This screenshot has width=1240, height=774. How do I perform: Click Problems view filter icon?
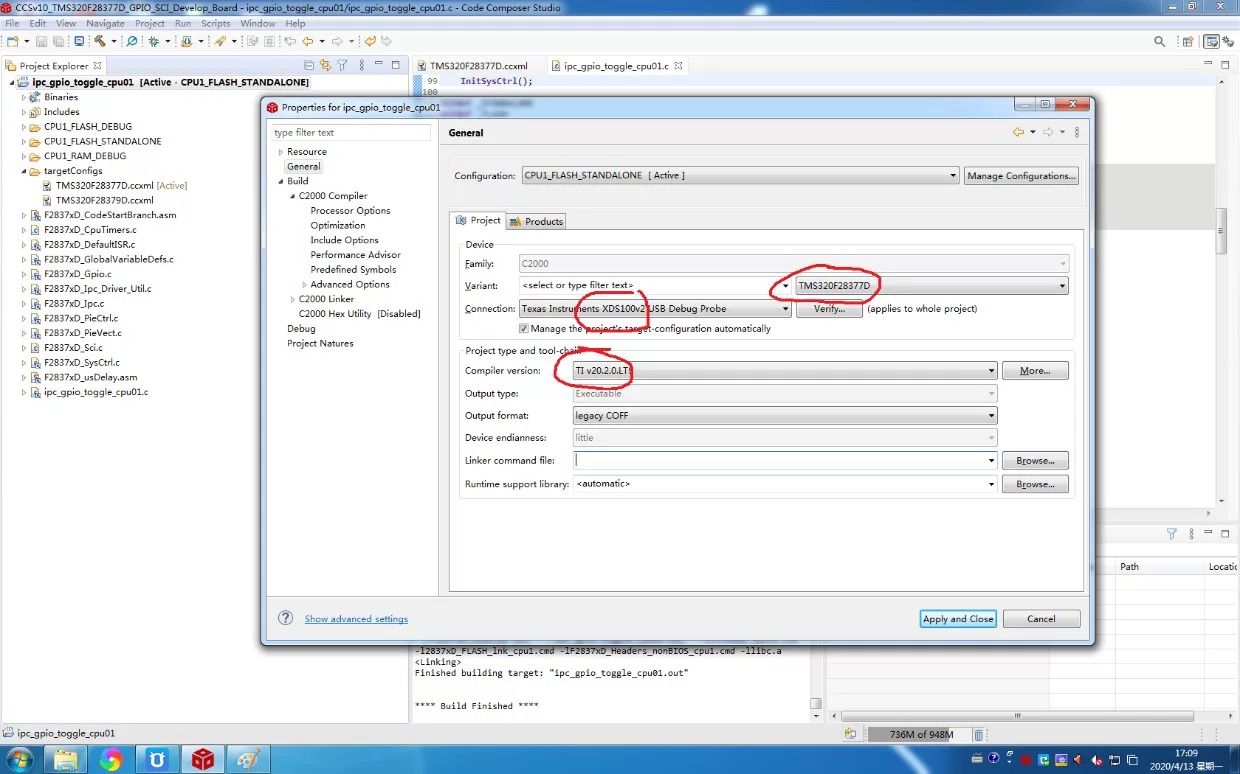pyautogui.click(x=1172, y=534)
